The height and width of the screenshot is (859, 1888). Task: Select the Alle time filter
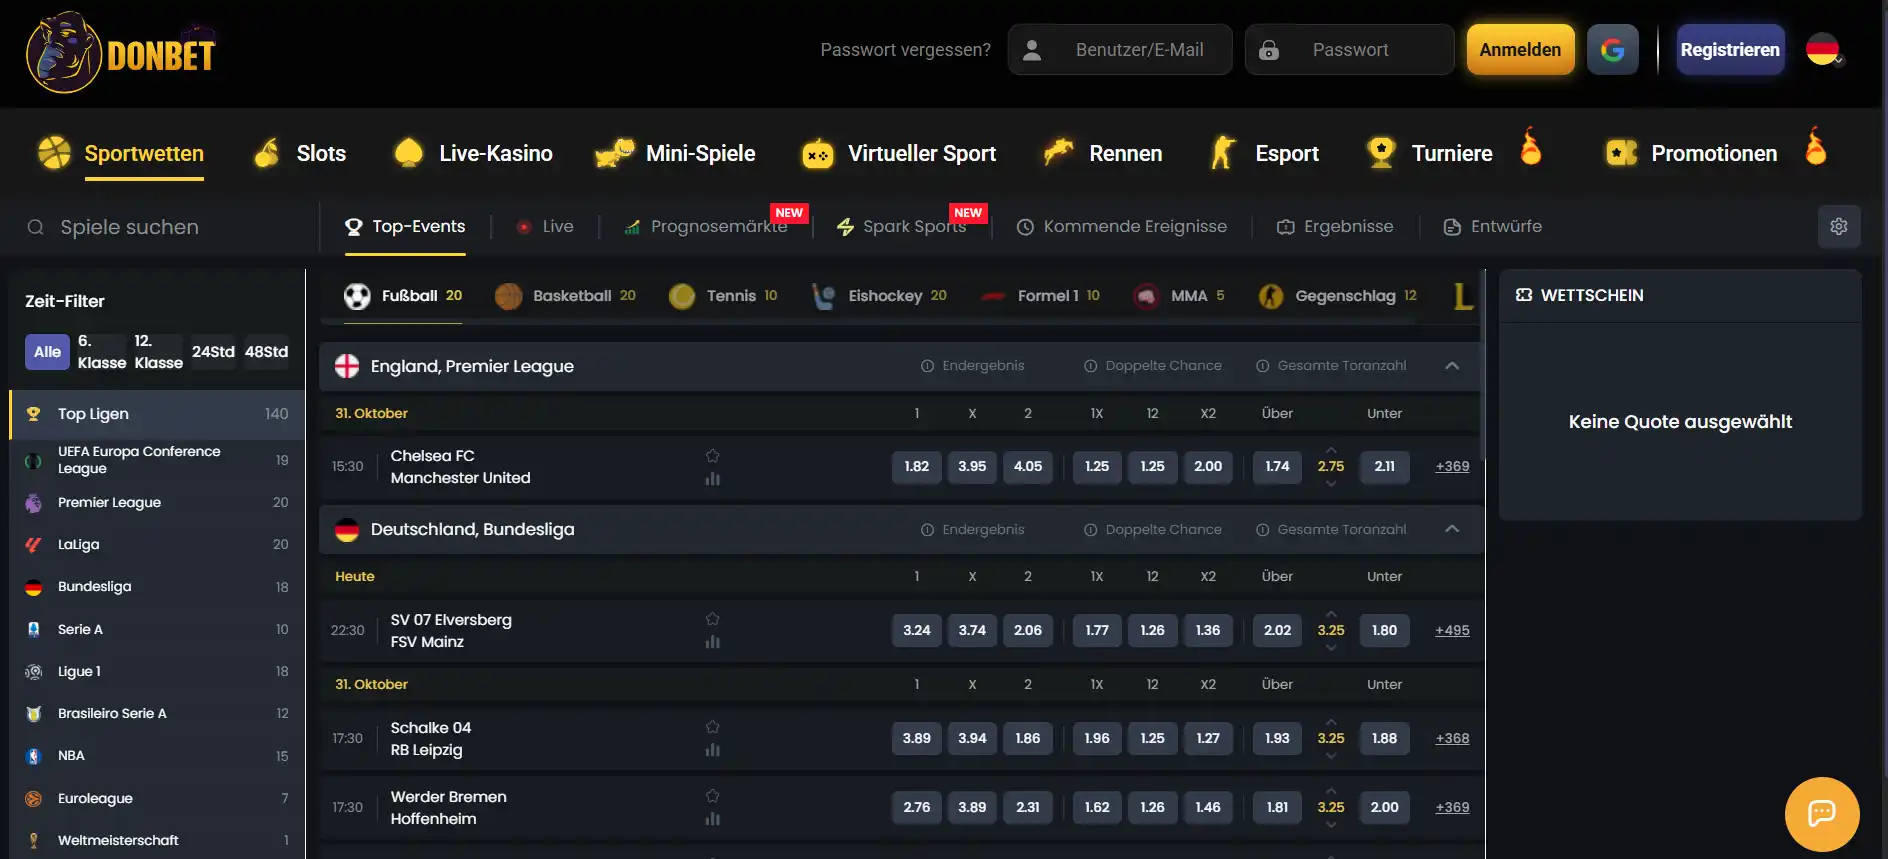click(47, 352)
